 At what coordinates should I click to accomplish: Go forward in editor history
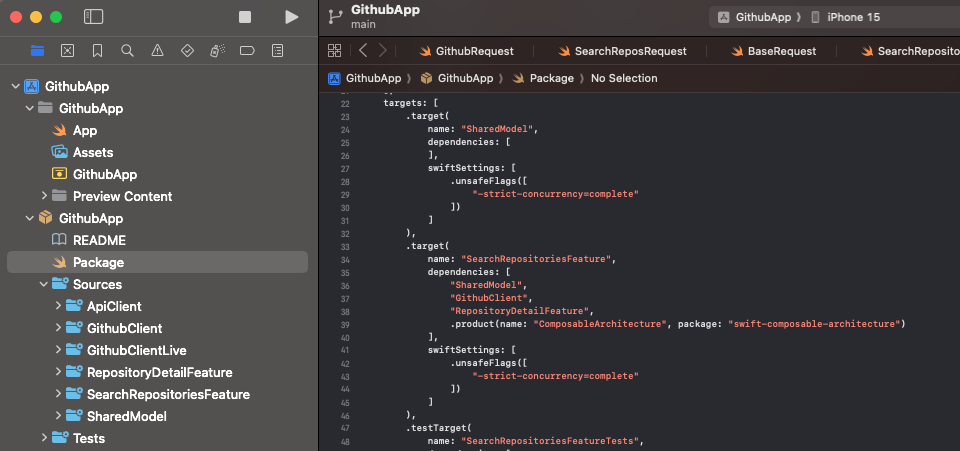coord(383,51)
